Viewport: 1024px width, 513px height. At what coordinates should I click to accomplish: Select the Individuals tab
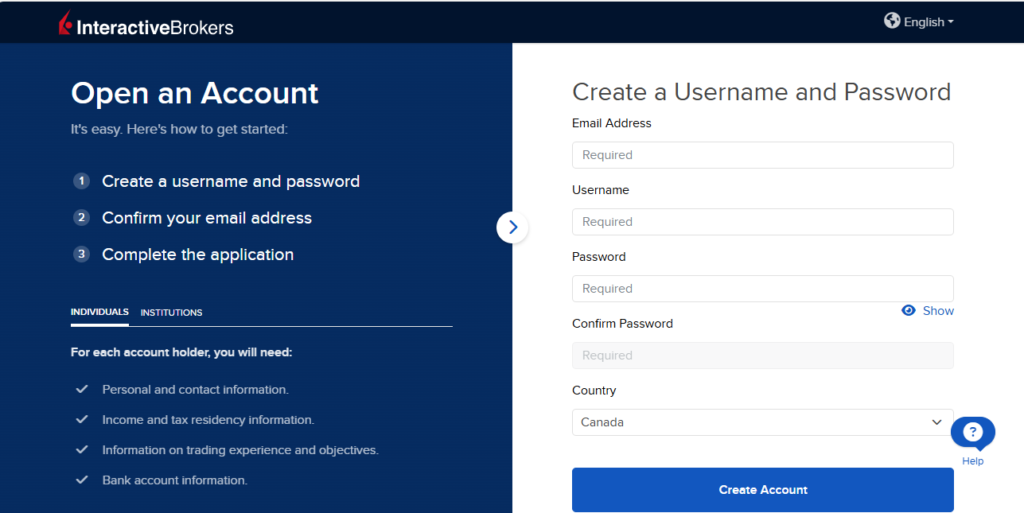(99, 312)
